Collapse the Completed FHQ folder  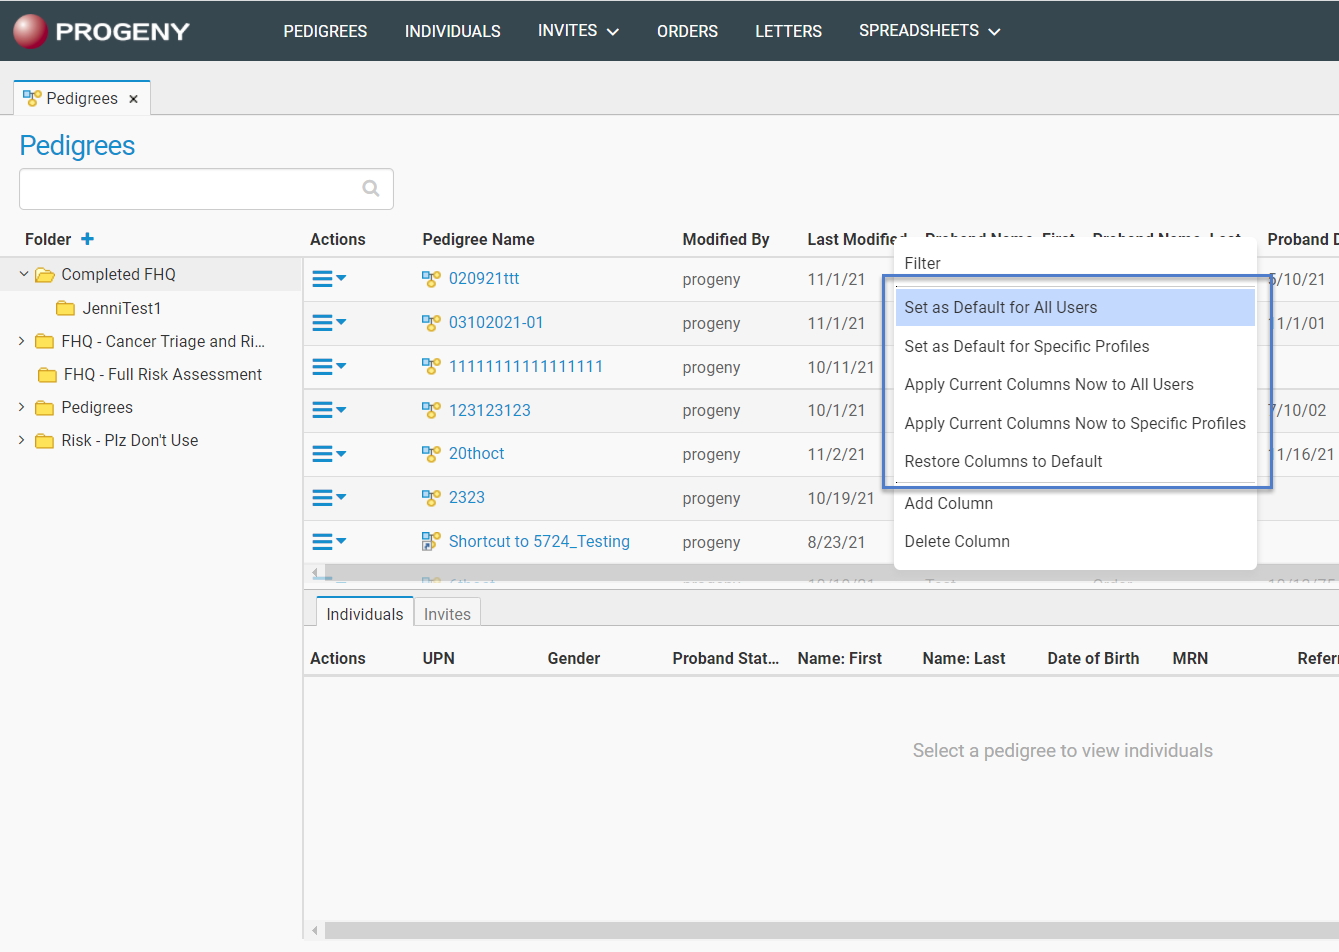point(24,274)
